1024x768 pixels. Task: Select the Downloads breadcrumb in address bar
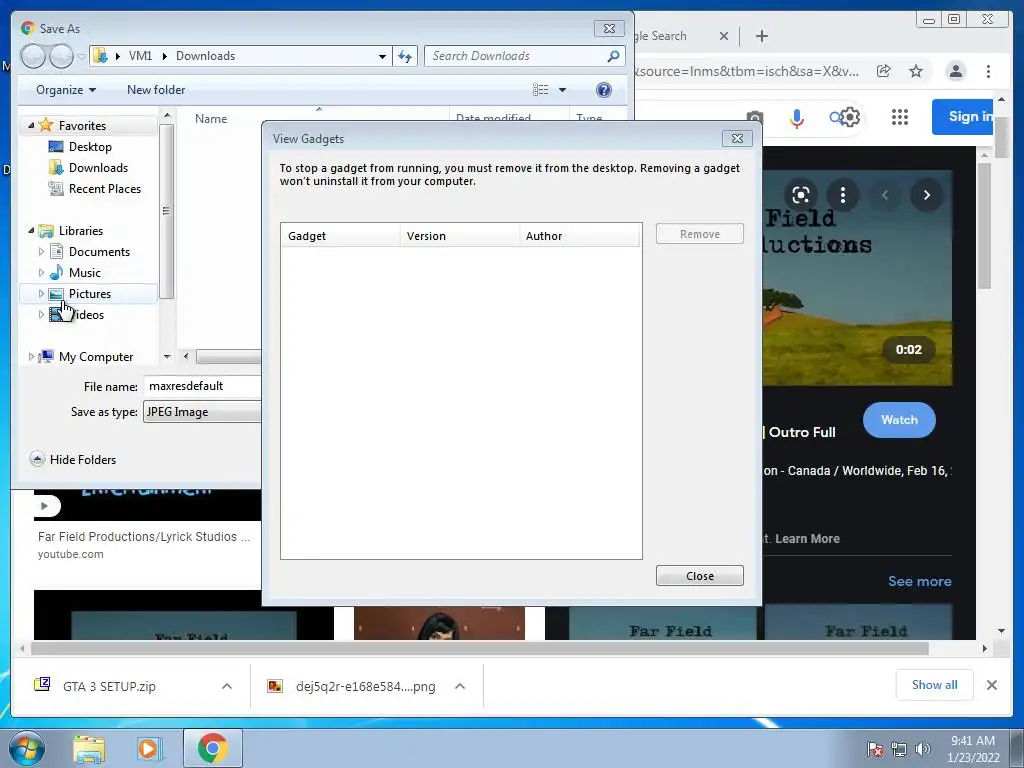[x=205, y=56]
